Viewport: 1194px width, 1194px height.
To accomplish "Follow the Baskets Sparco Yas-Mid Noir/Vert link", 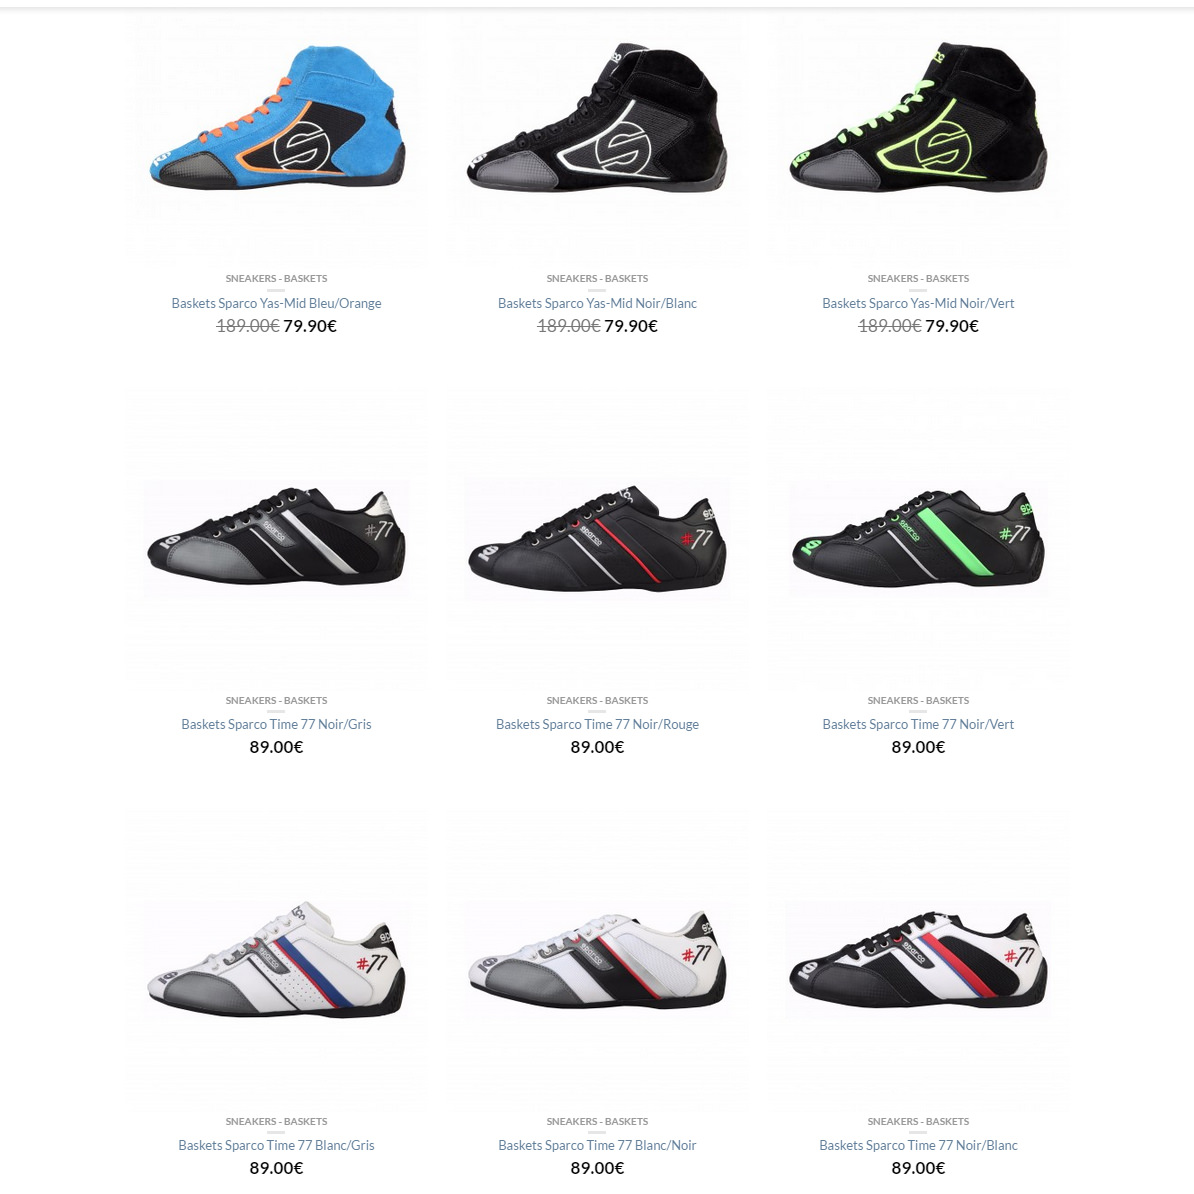I will [x=918, y=303].
